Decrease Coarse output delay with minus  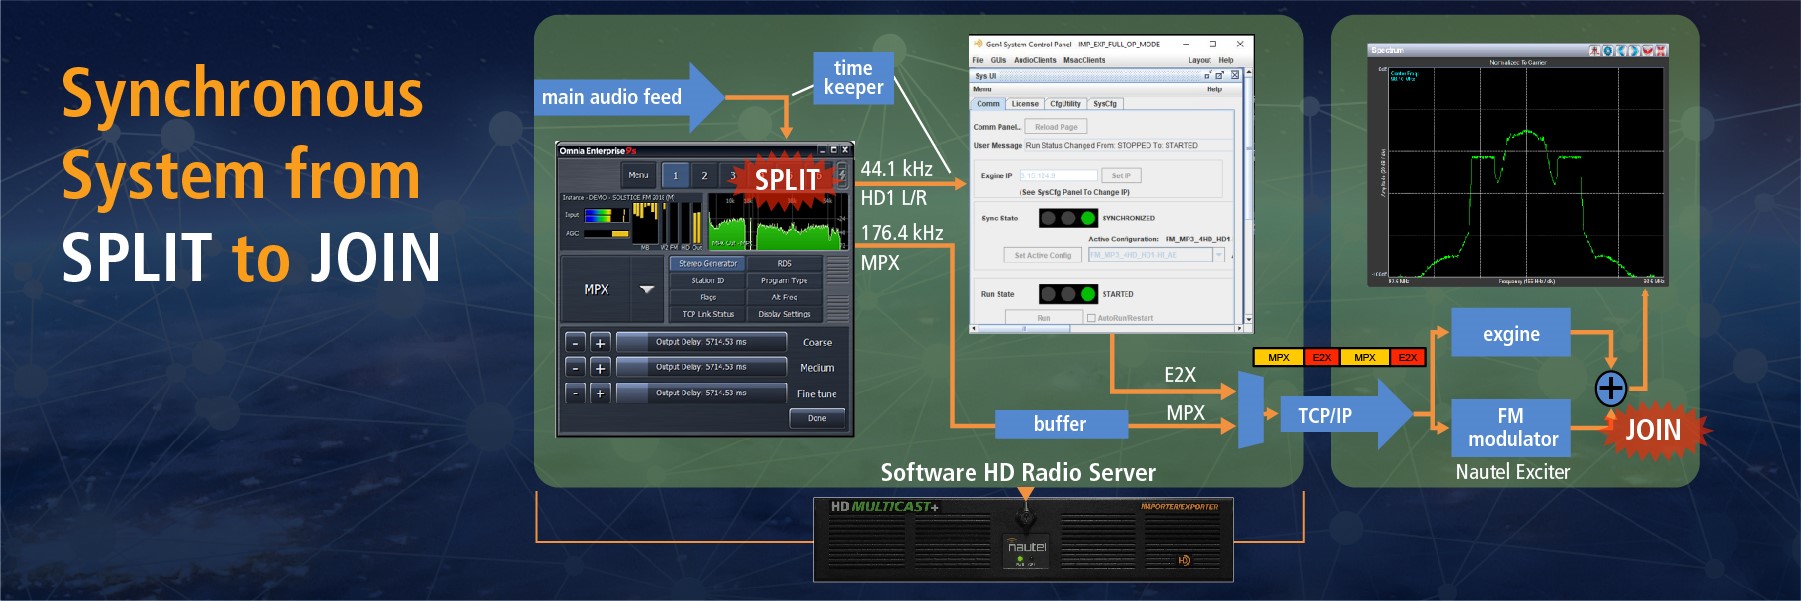[575, 342]
